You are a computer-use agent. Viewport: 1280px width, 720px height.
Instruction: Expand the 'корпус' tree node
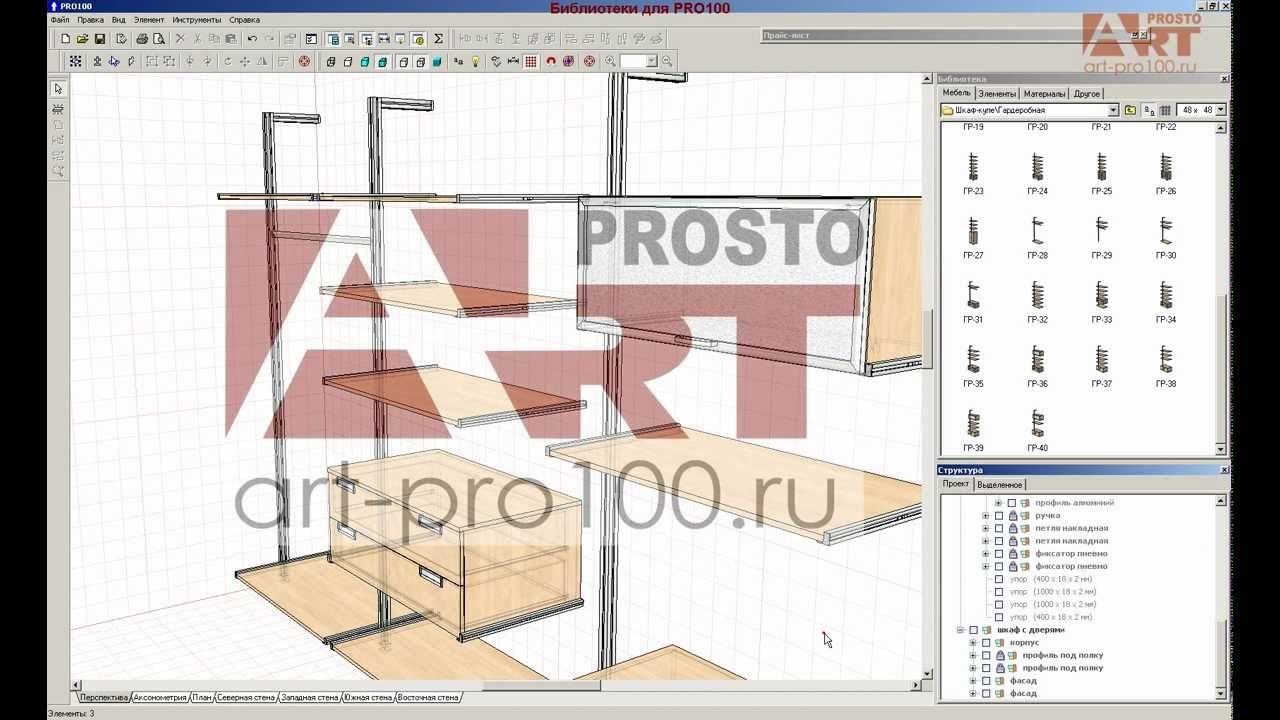(973, 643)
